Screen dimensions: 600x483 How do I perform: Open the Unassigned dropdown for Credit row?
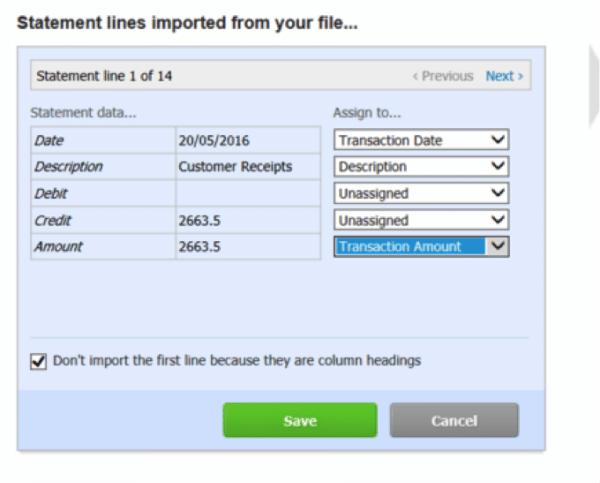pyautogui.click(x=421, y=220)
